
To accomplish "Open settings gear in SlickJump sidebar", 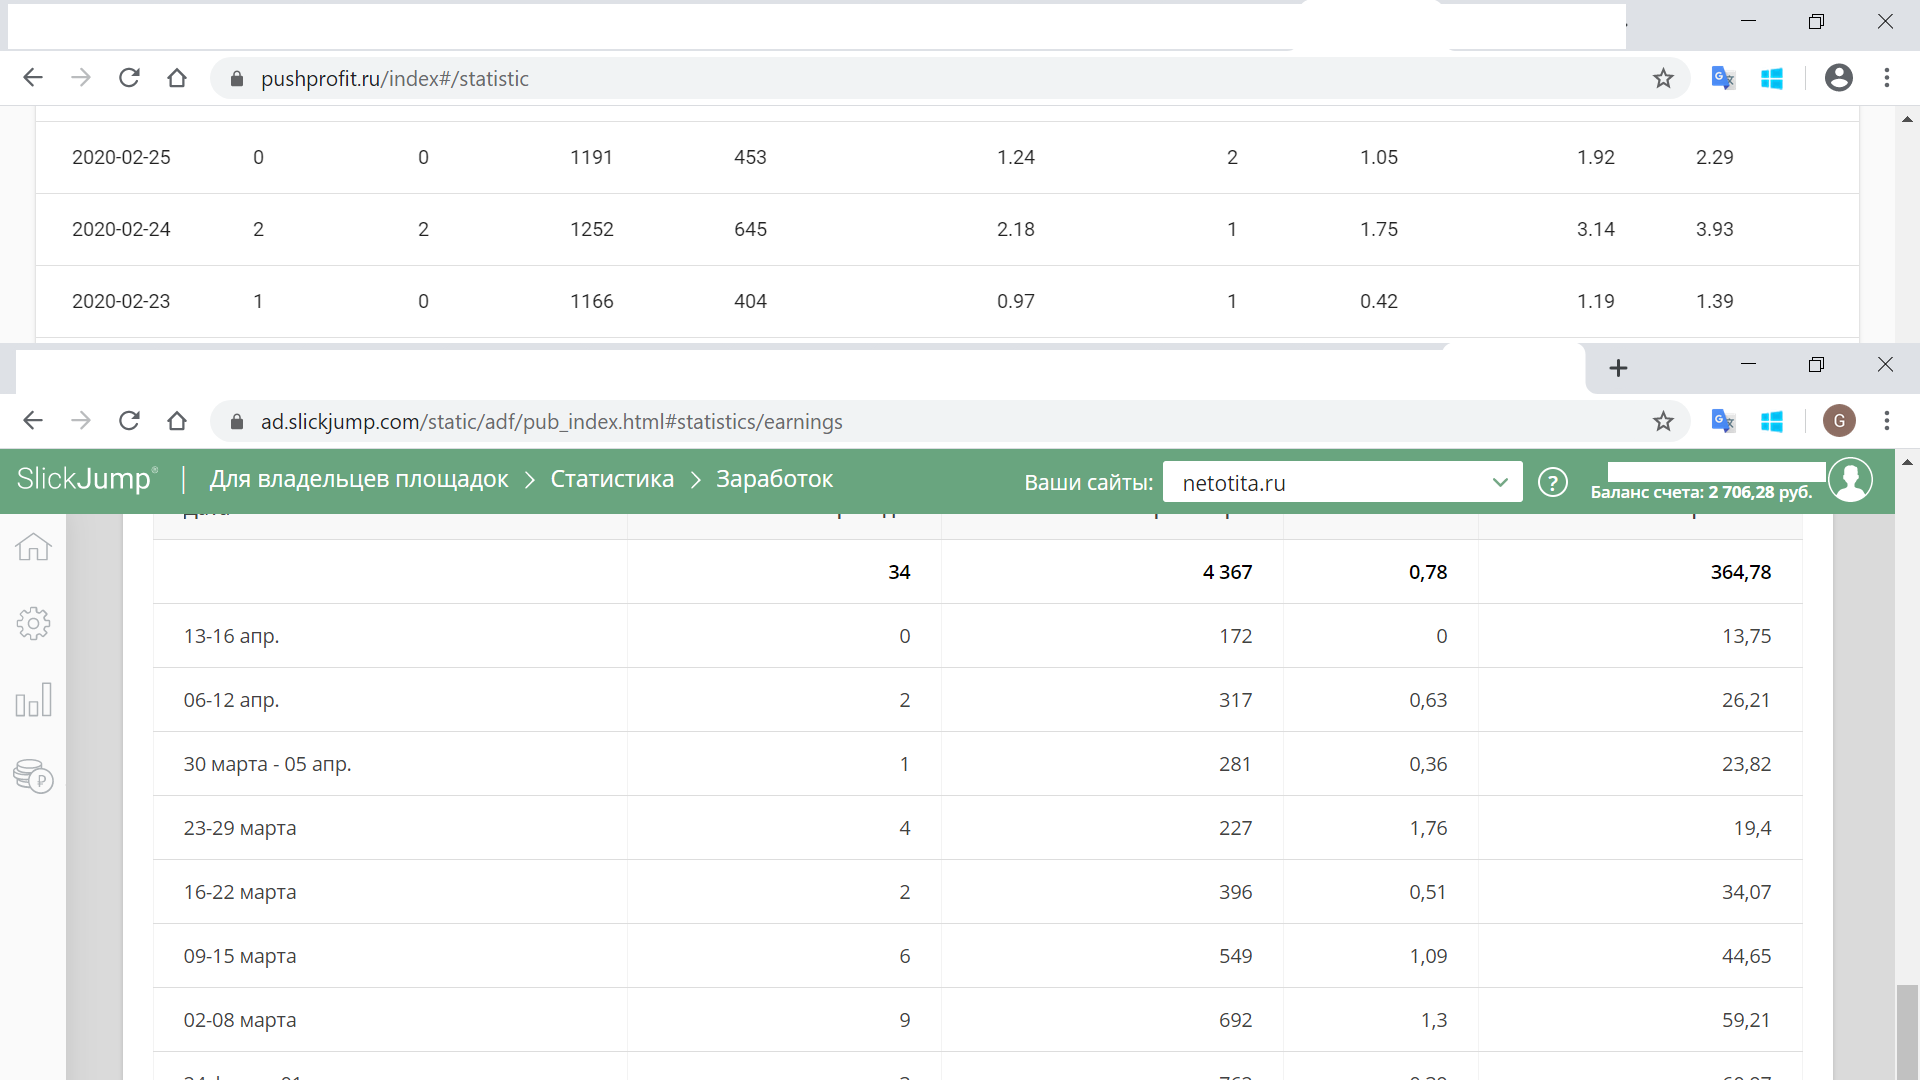I will 33,623.
